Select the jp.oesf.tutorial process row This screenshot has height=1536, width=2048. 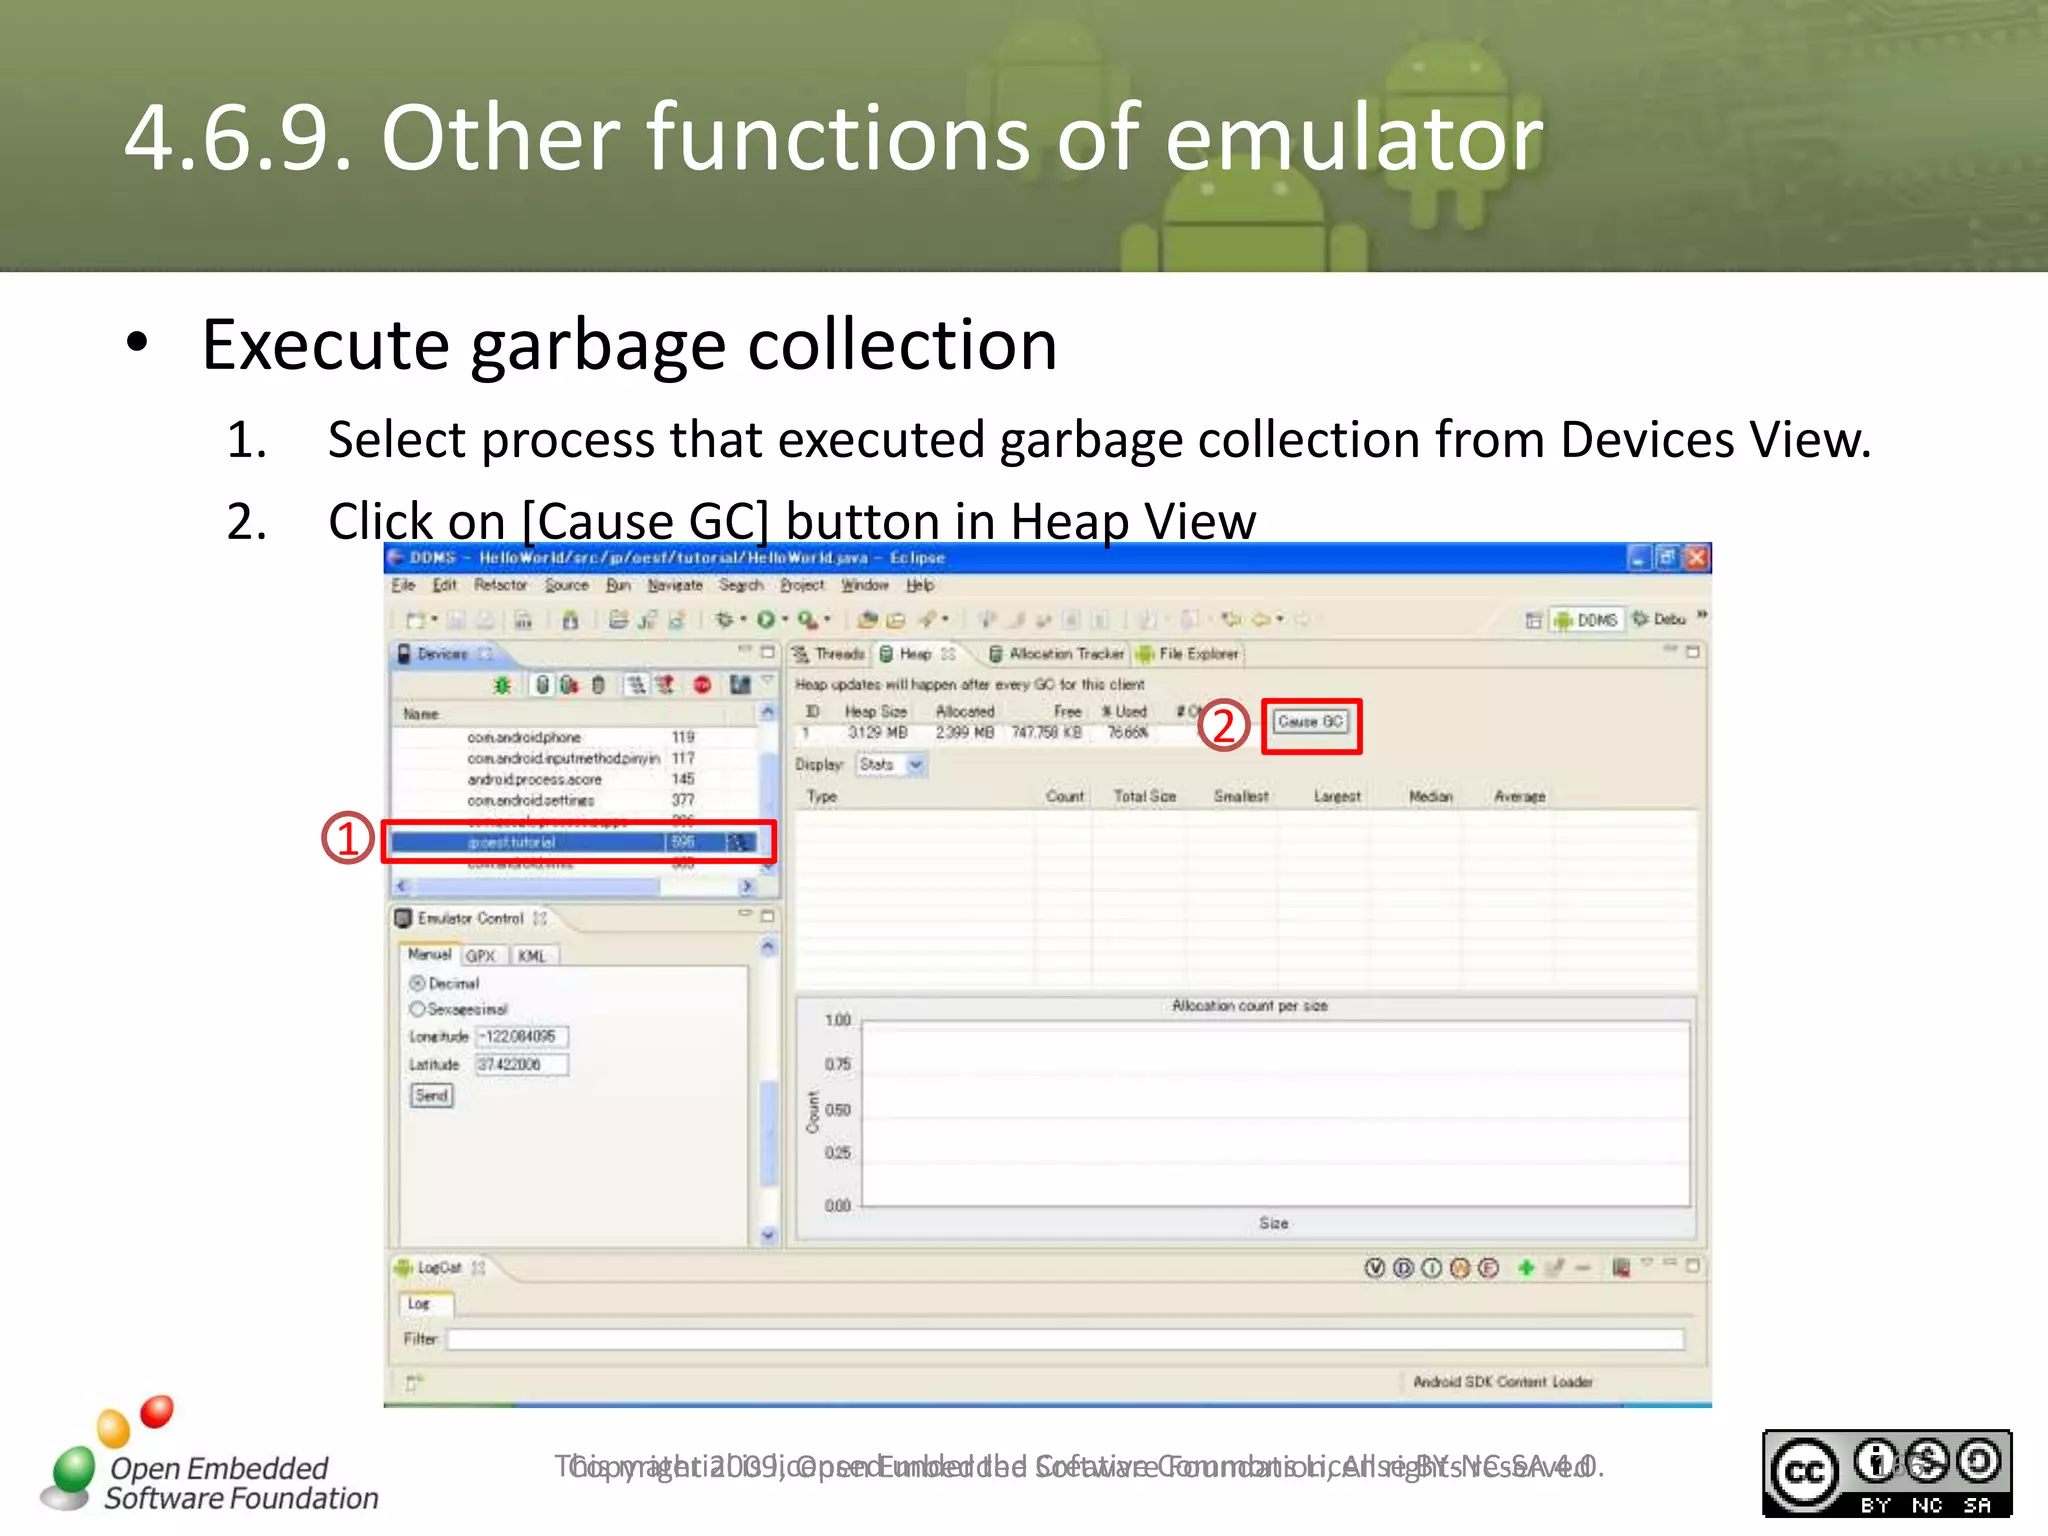coord(575,843)
